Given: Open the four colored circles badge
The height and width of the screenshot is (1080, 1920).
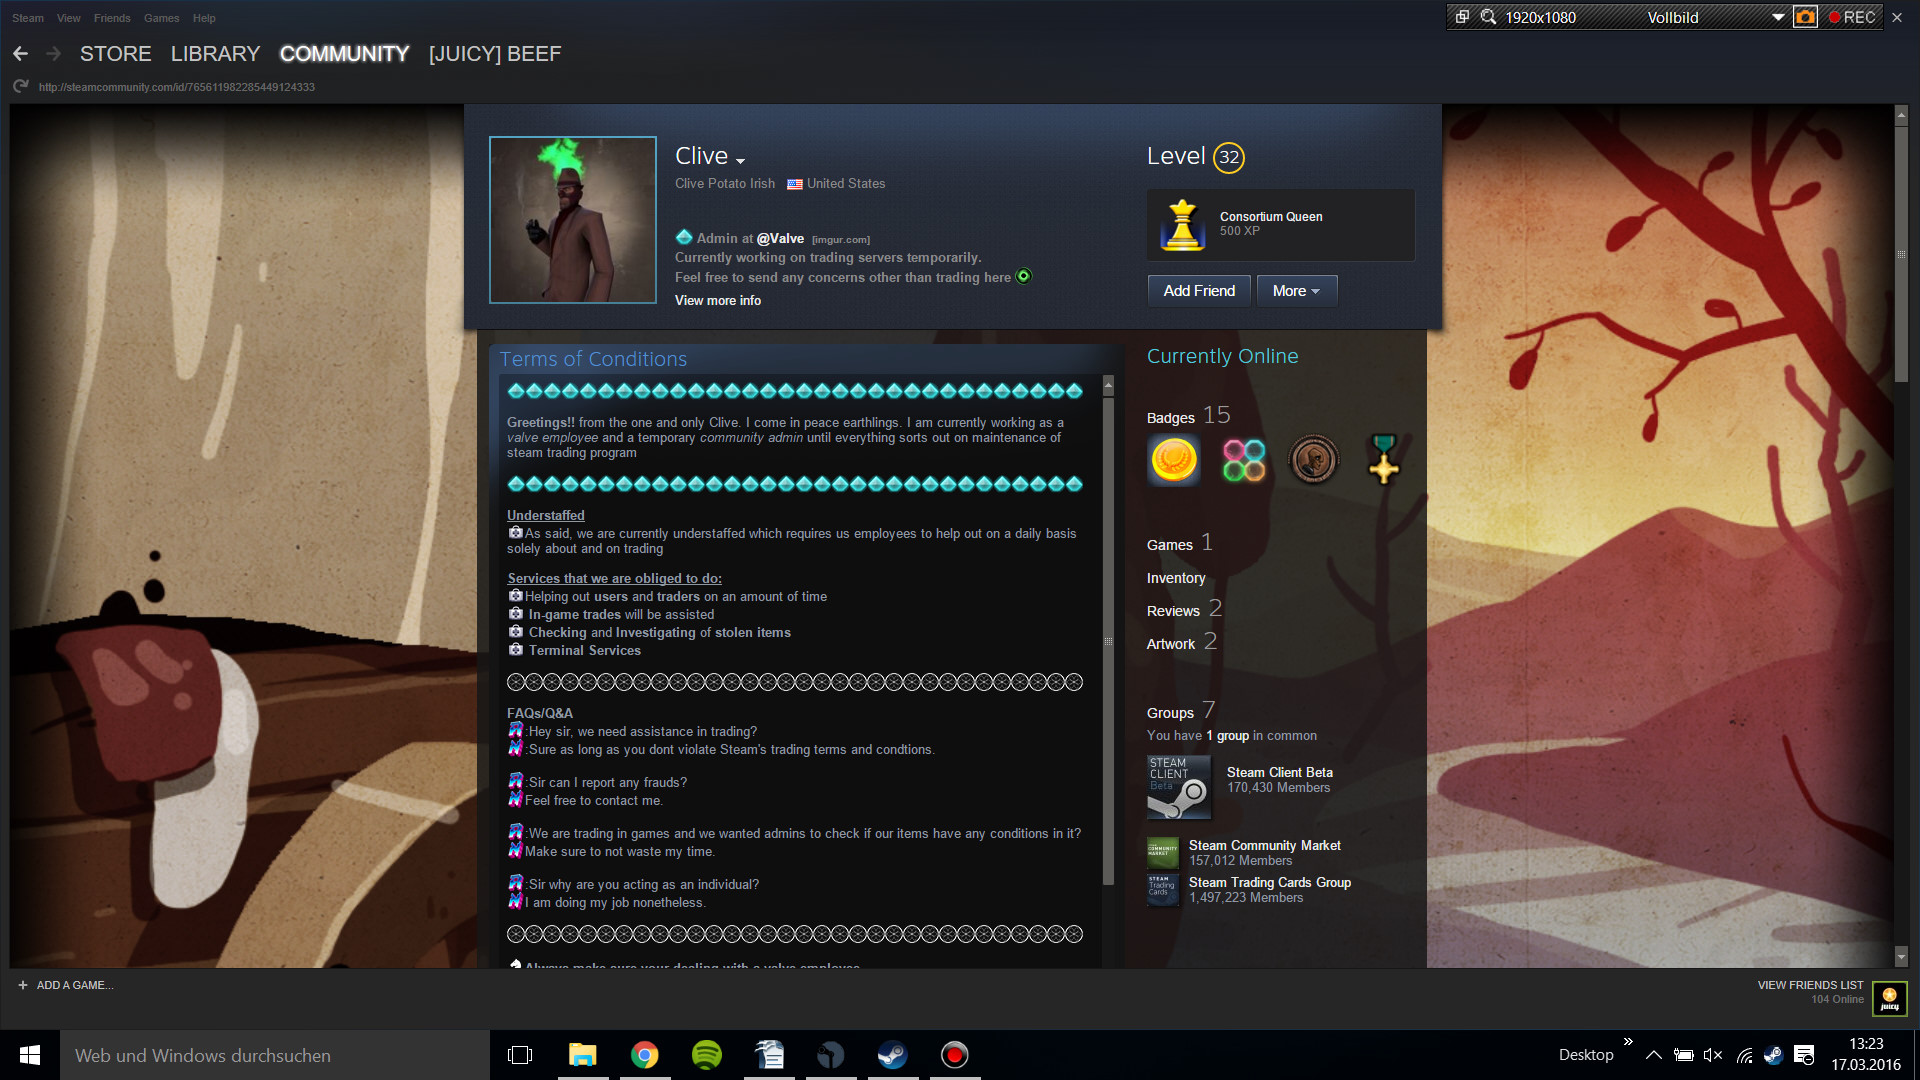Looking at the screenshot, I should 1244,461.
